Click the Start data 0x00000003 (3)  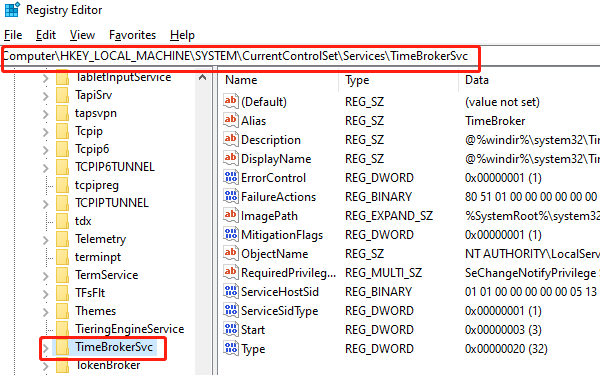(503, 330)
